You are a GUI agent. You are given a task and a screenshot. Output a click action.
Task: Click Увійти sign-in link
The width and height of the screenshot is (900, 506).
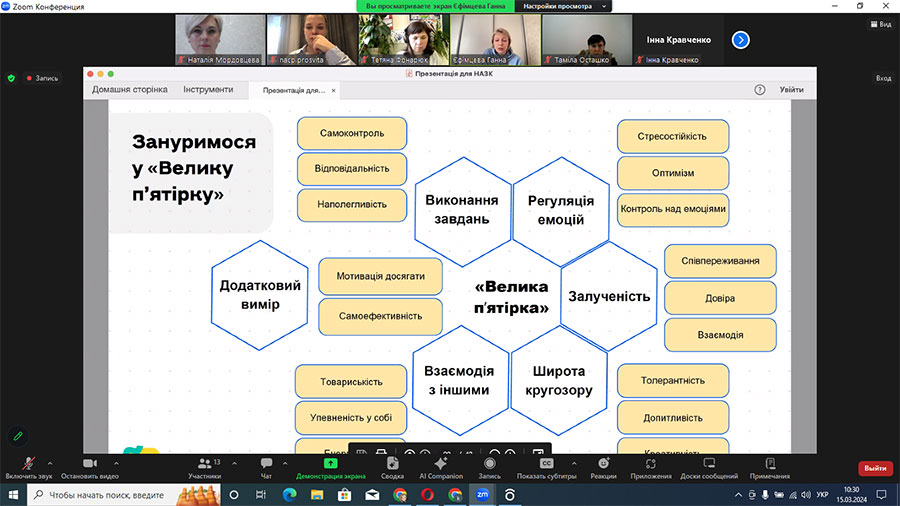[792, 89]
